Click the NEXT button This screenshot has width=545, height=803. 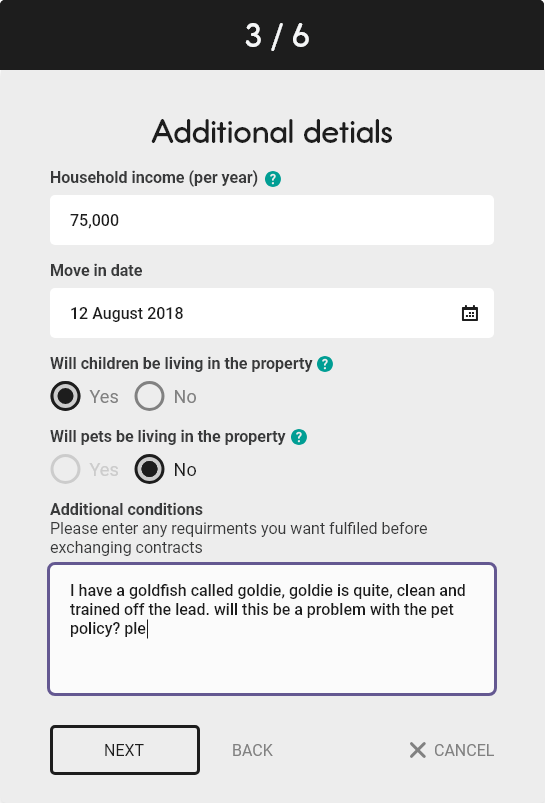tap(124, 750)
